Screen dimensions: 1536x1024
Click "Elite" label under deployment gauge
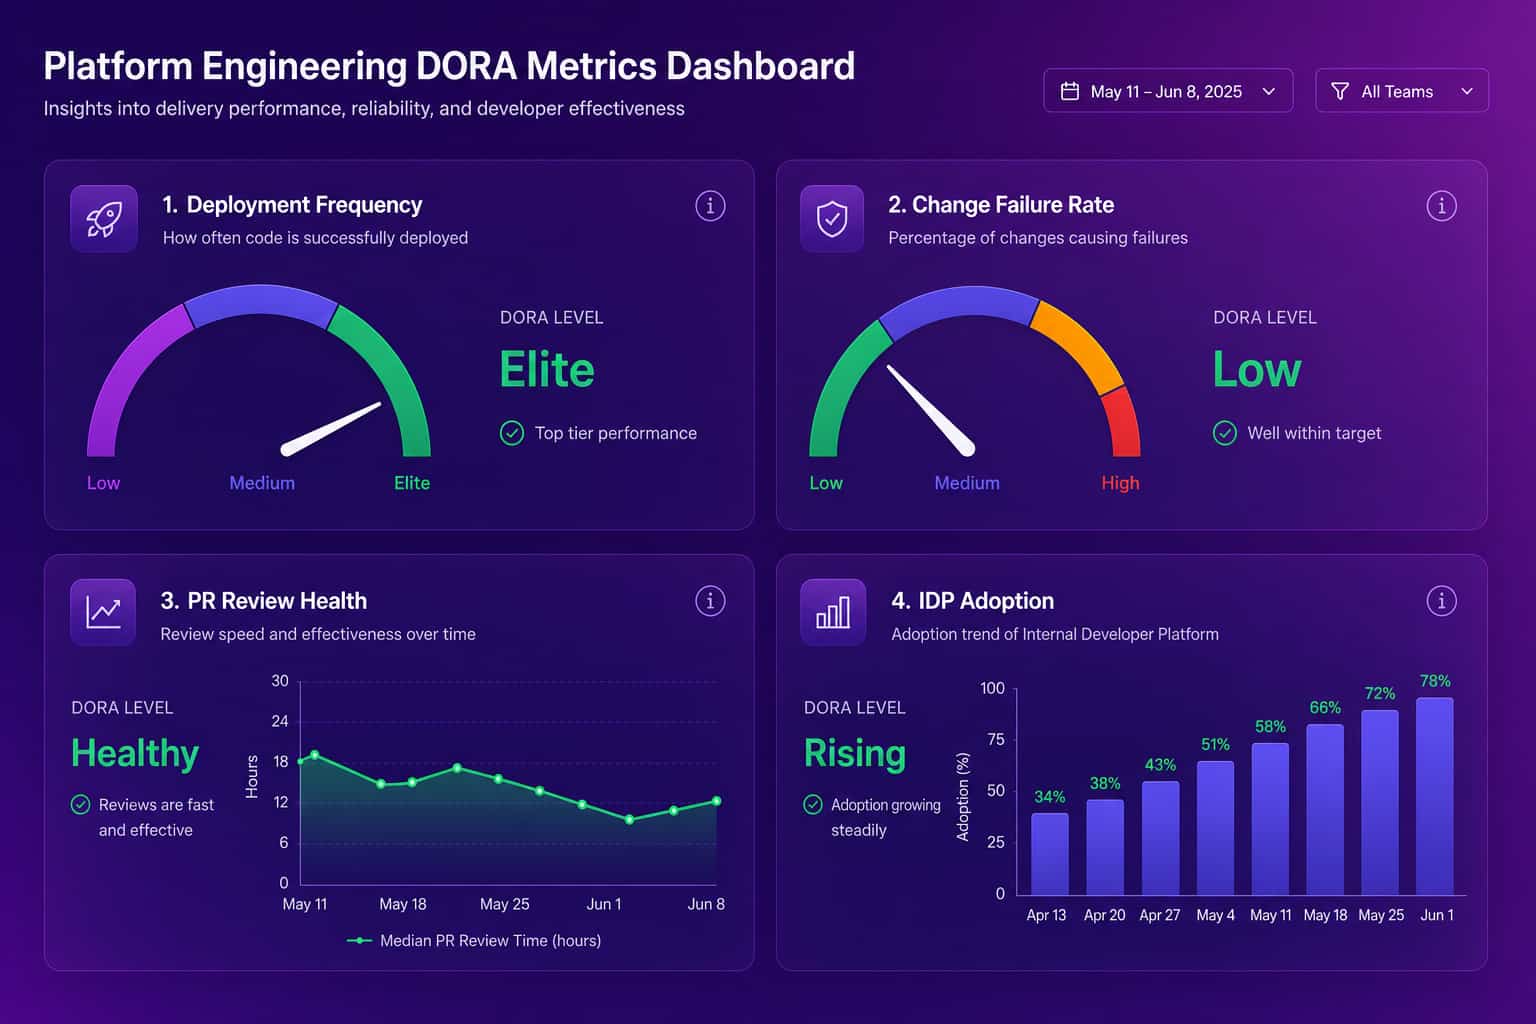pyautogui.click(x=412, y=483)
